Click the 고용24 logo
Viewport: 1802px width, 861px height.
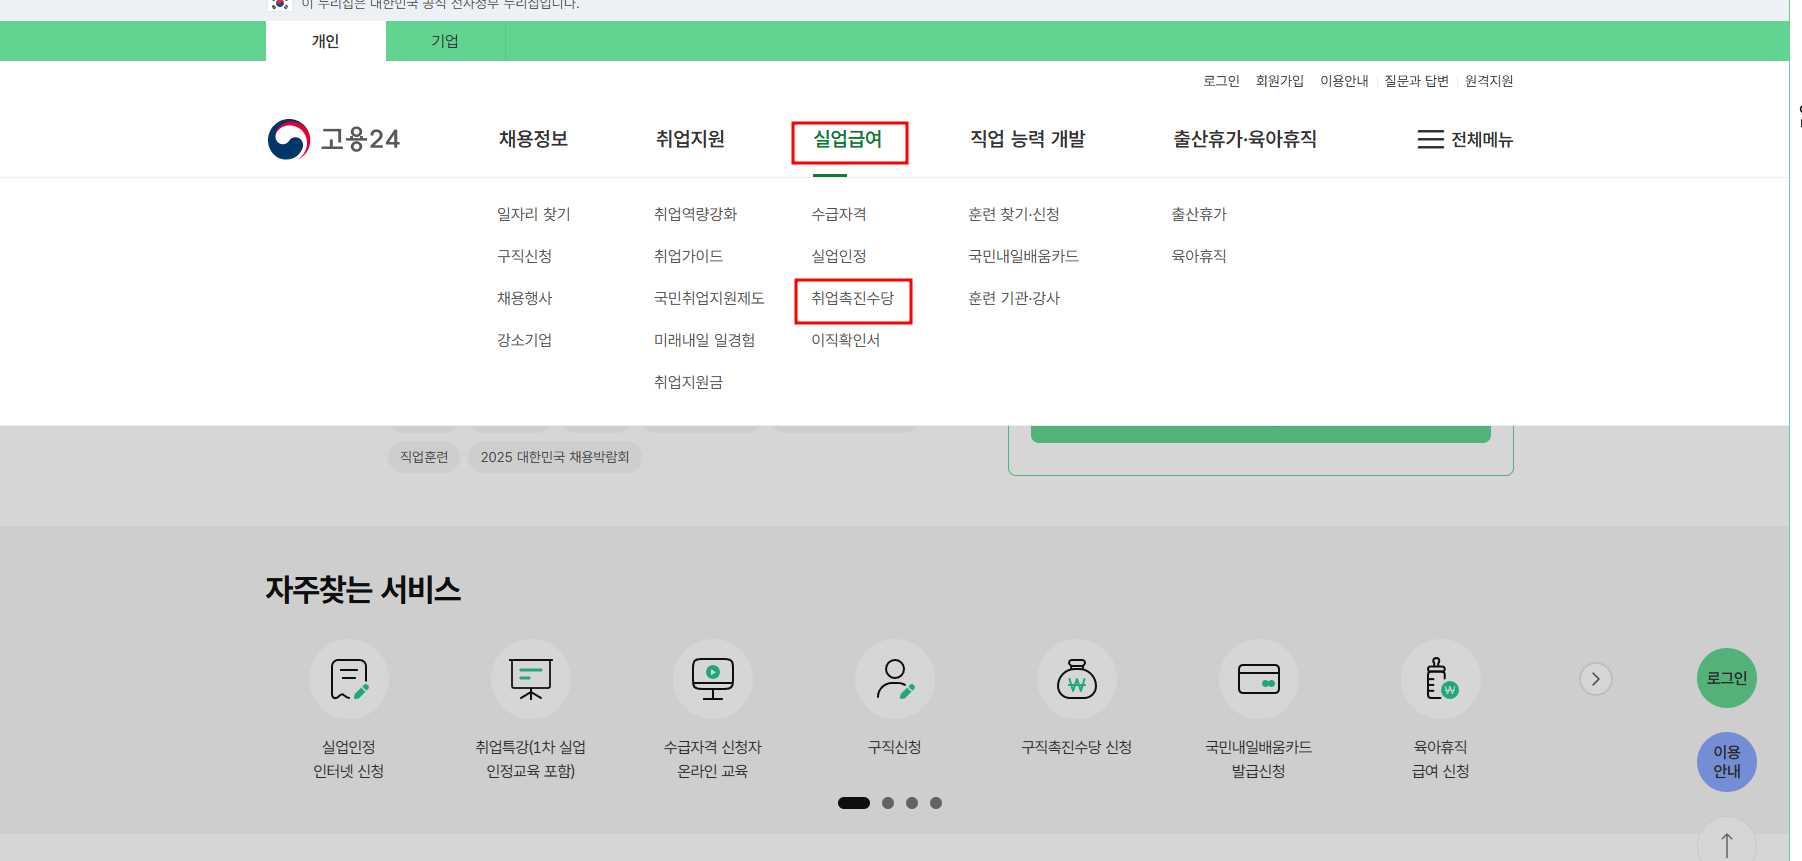pos(334,139)
